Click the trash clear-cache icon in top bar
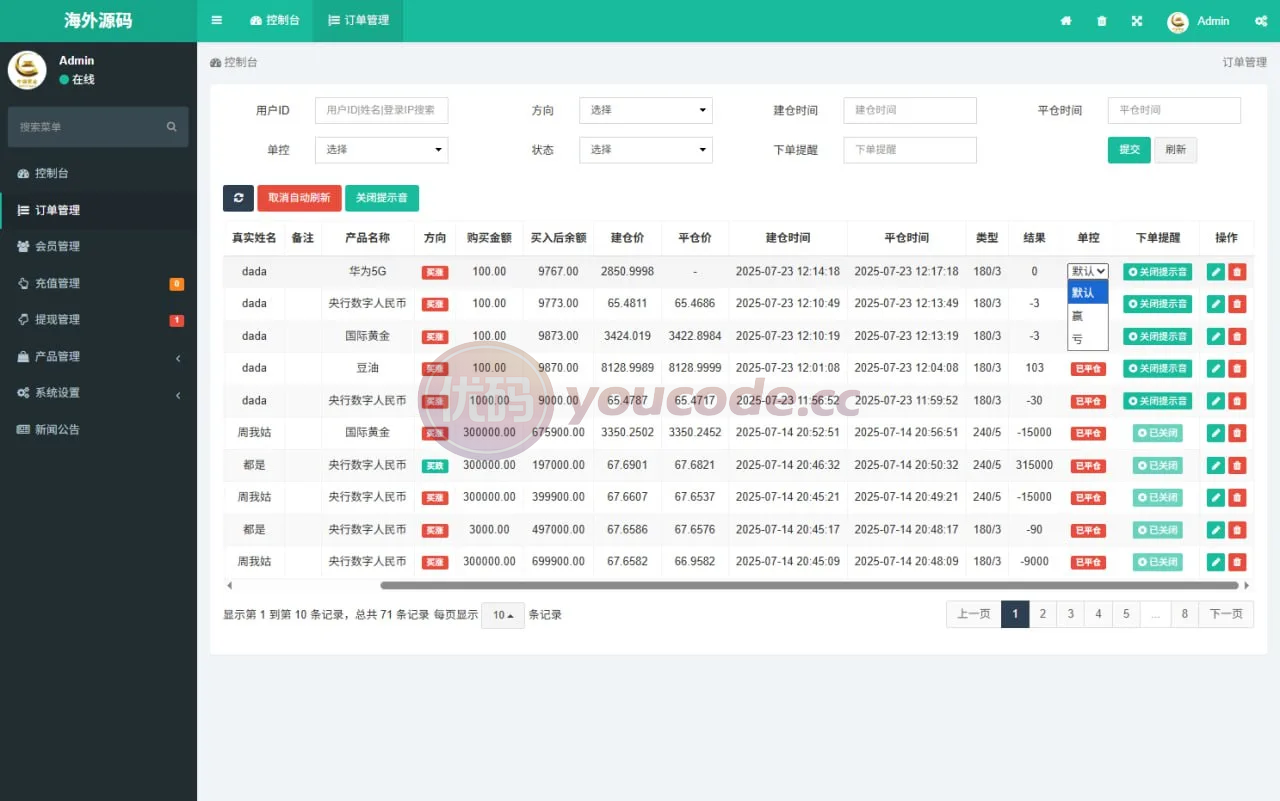This screenshot has width=1280, height=801. 1102,21
